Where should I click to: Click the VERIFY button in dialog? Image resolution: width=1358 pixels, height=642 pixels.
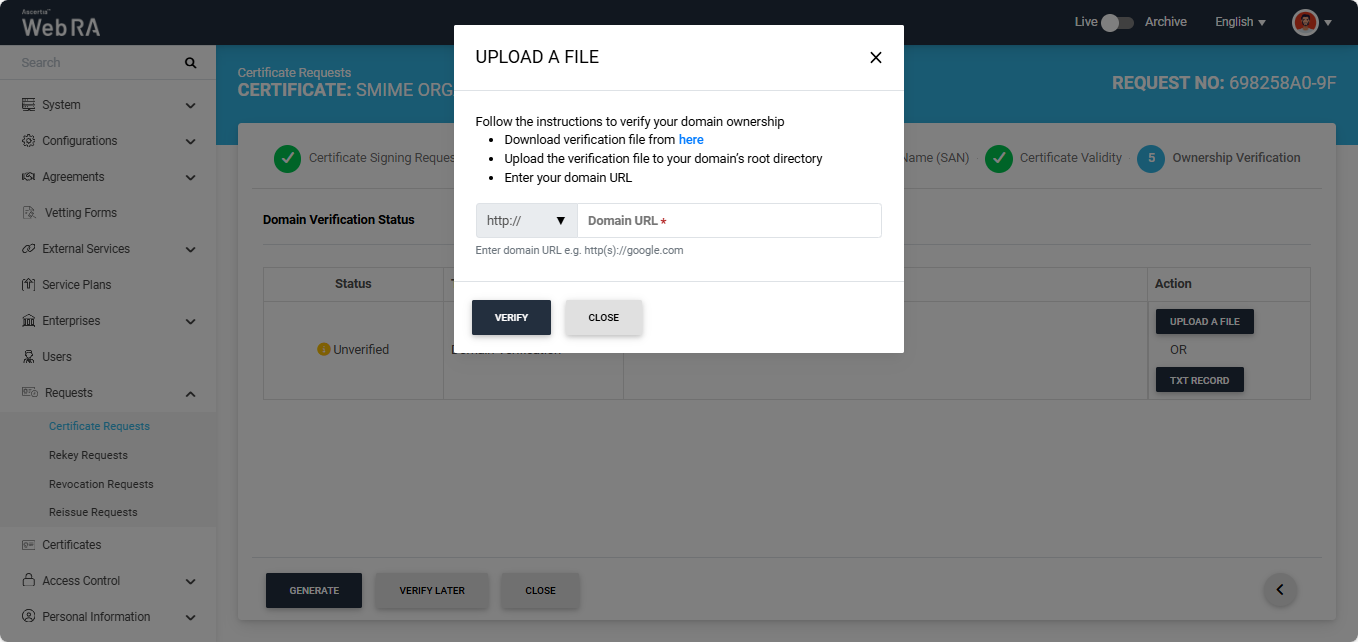click(511, 318)
